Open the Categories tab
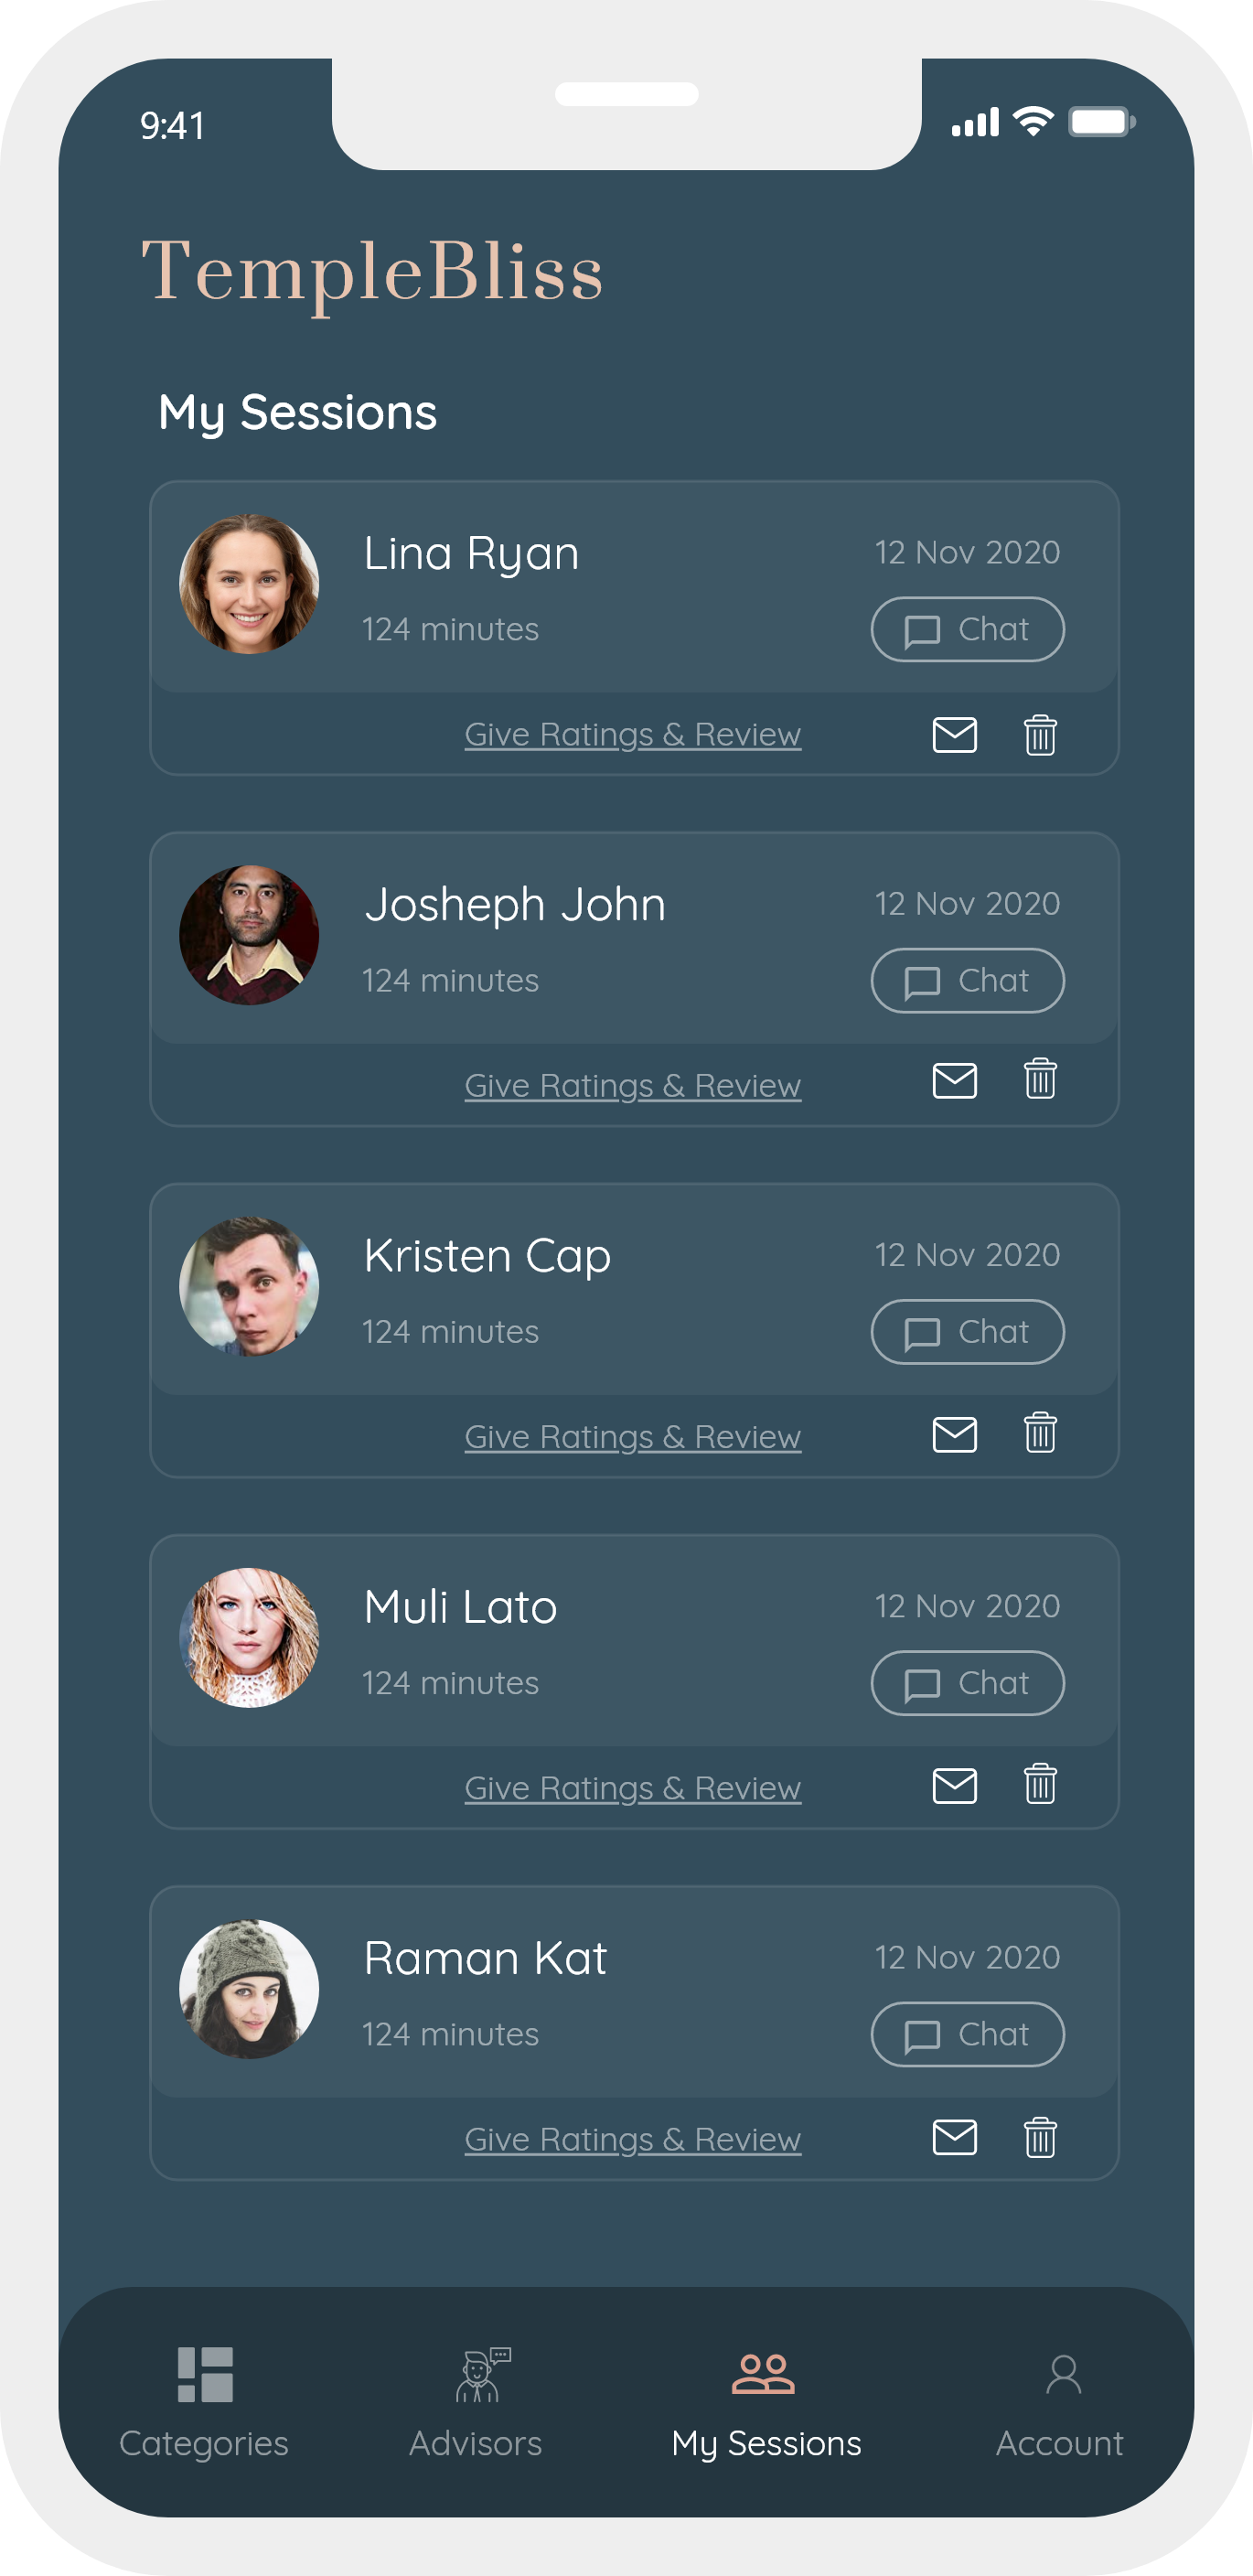The height and width of the screenshot is (2576, 1253). [x=204, y=2401]
